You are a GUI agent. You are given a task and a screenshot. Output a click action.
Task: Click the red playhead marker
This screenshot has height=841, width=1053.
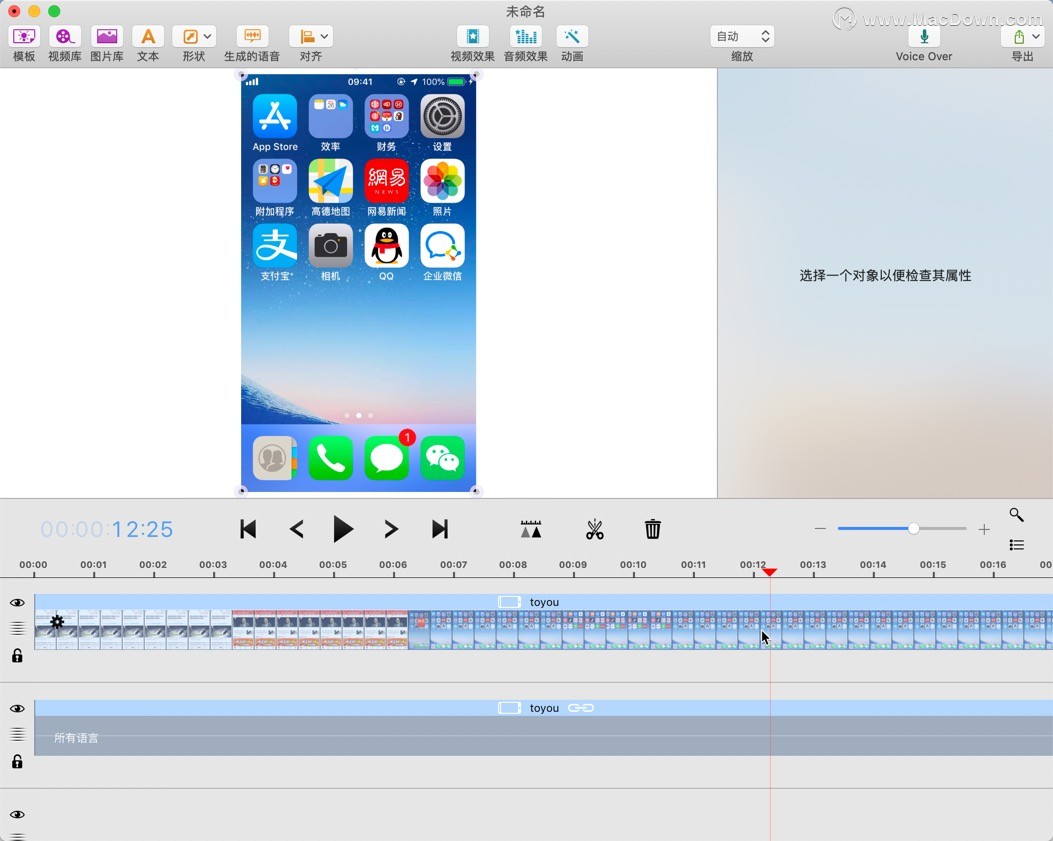click(770, 572)
